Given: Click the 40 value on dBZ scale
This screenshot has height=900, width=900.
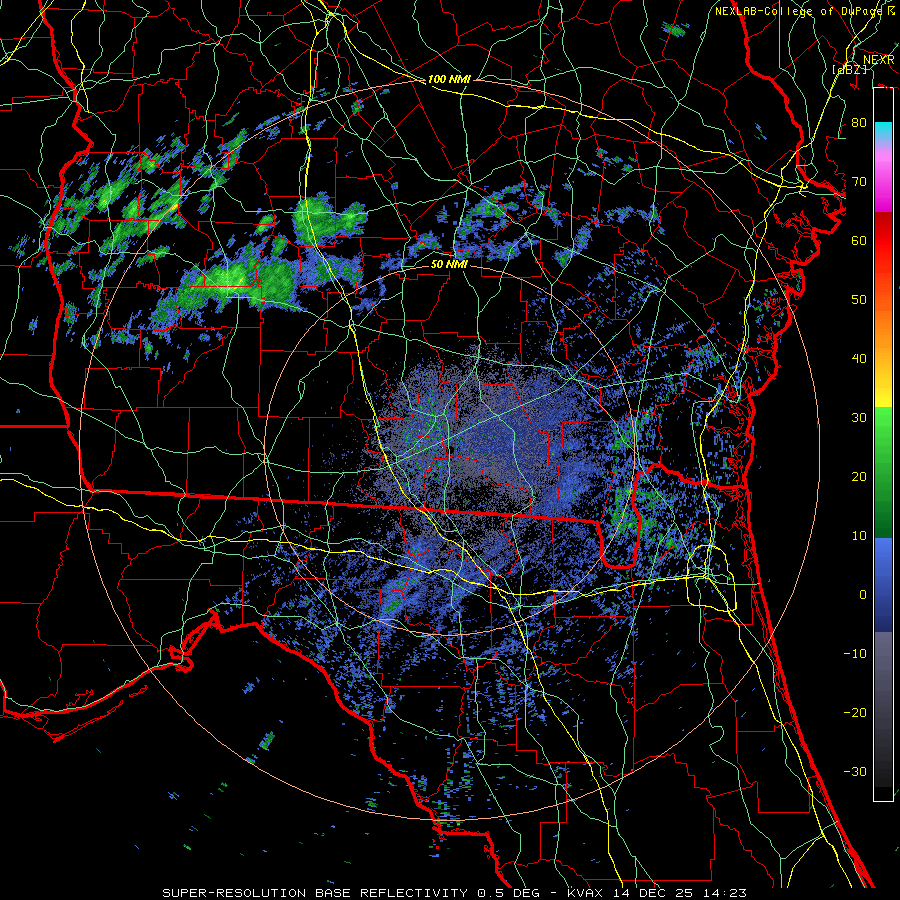Looking at the screenshot, I should click(859, 358).
